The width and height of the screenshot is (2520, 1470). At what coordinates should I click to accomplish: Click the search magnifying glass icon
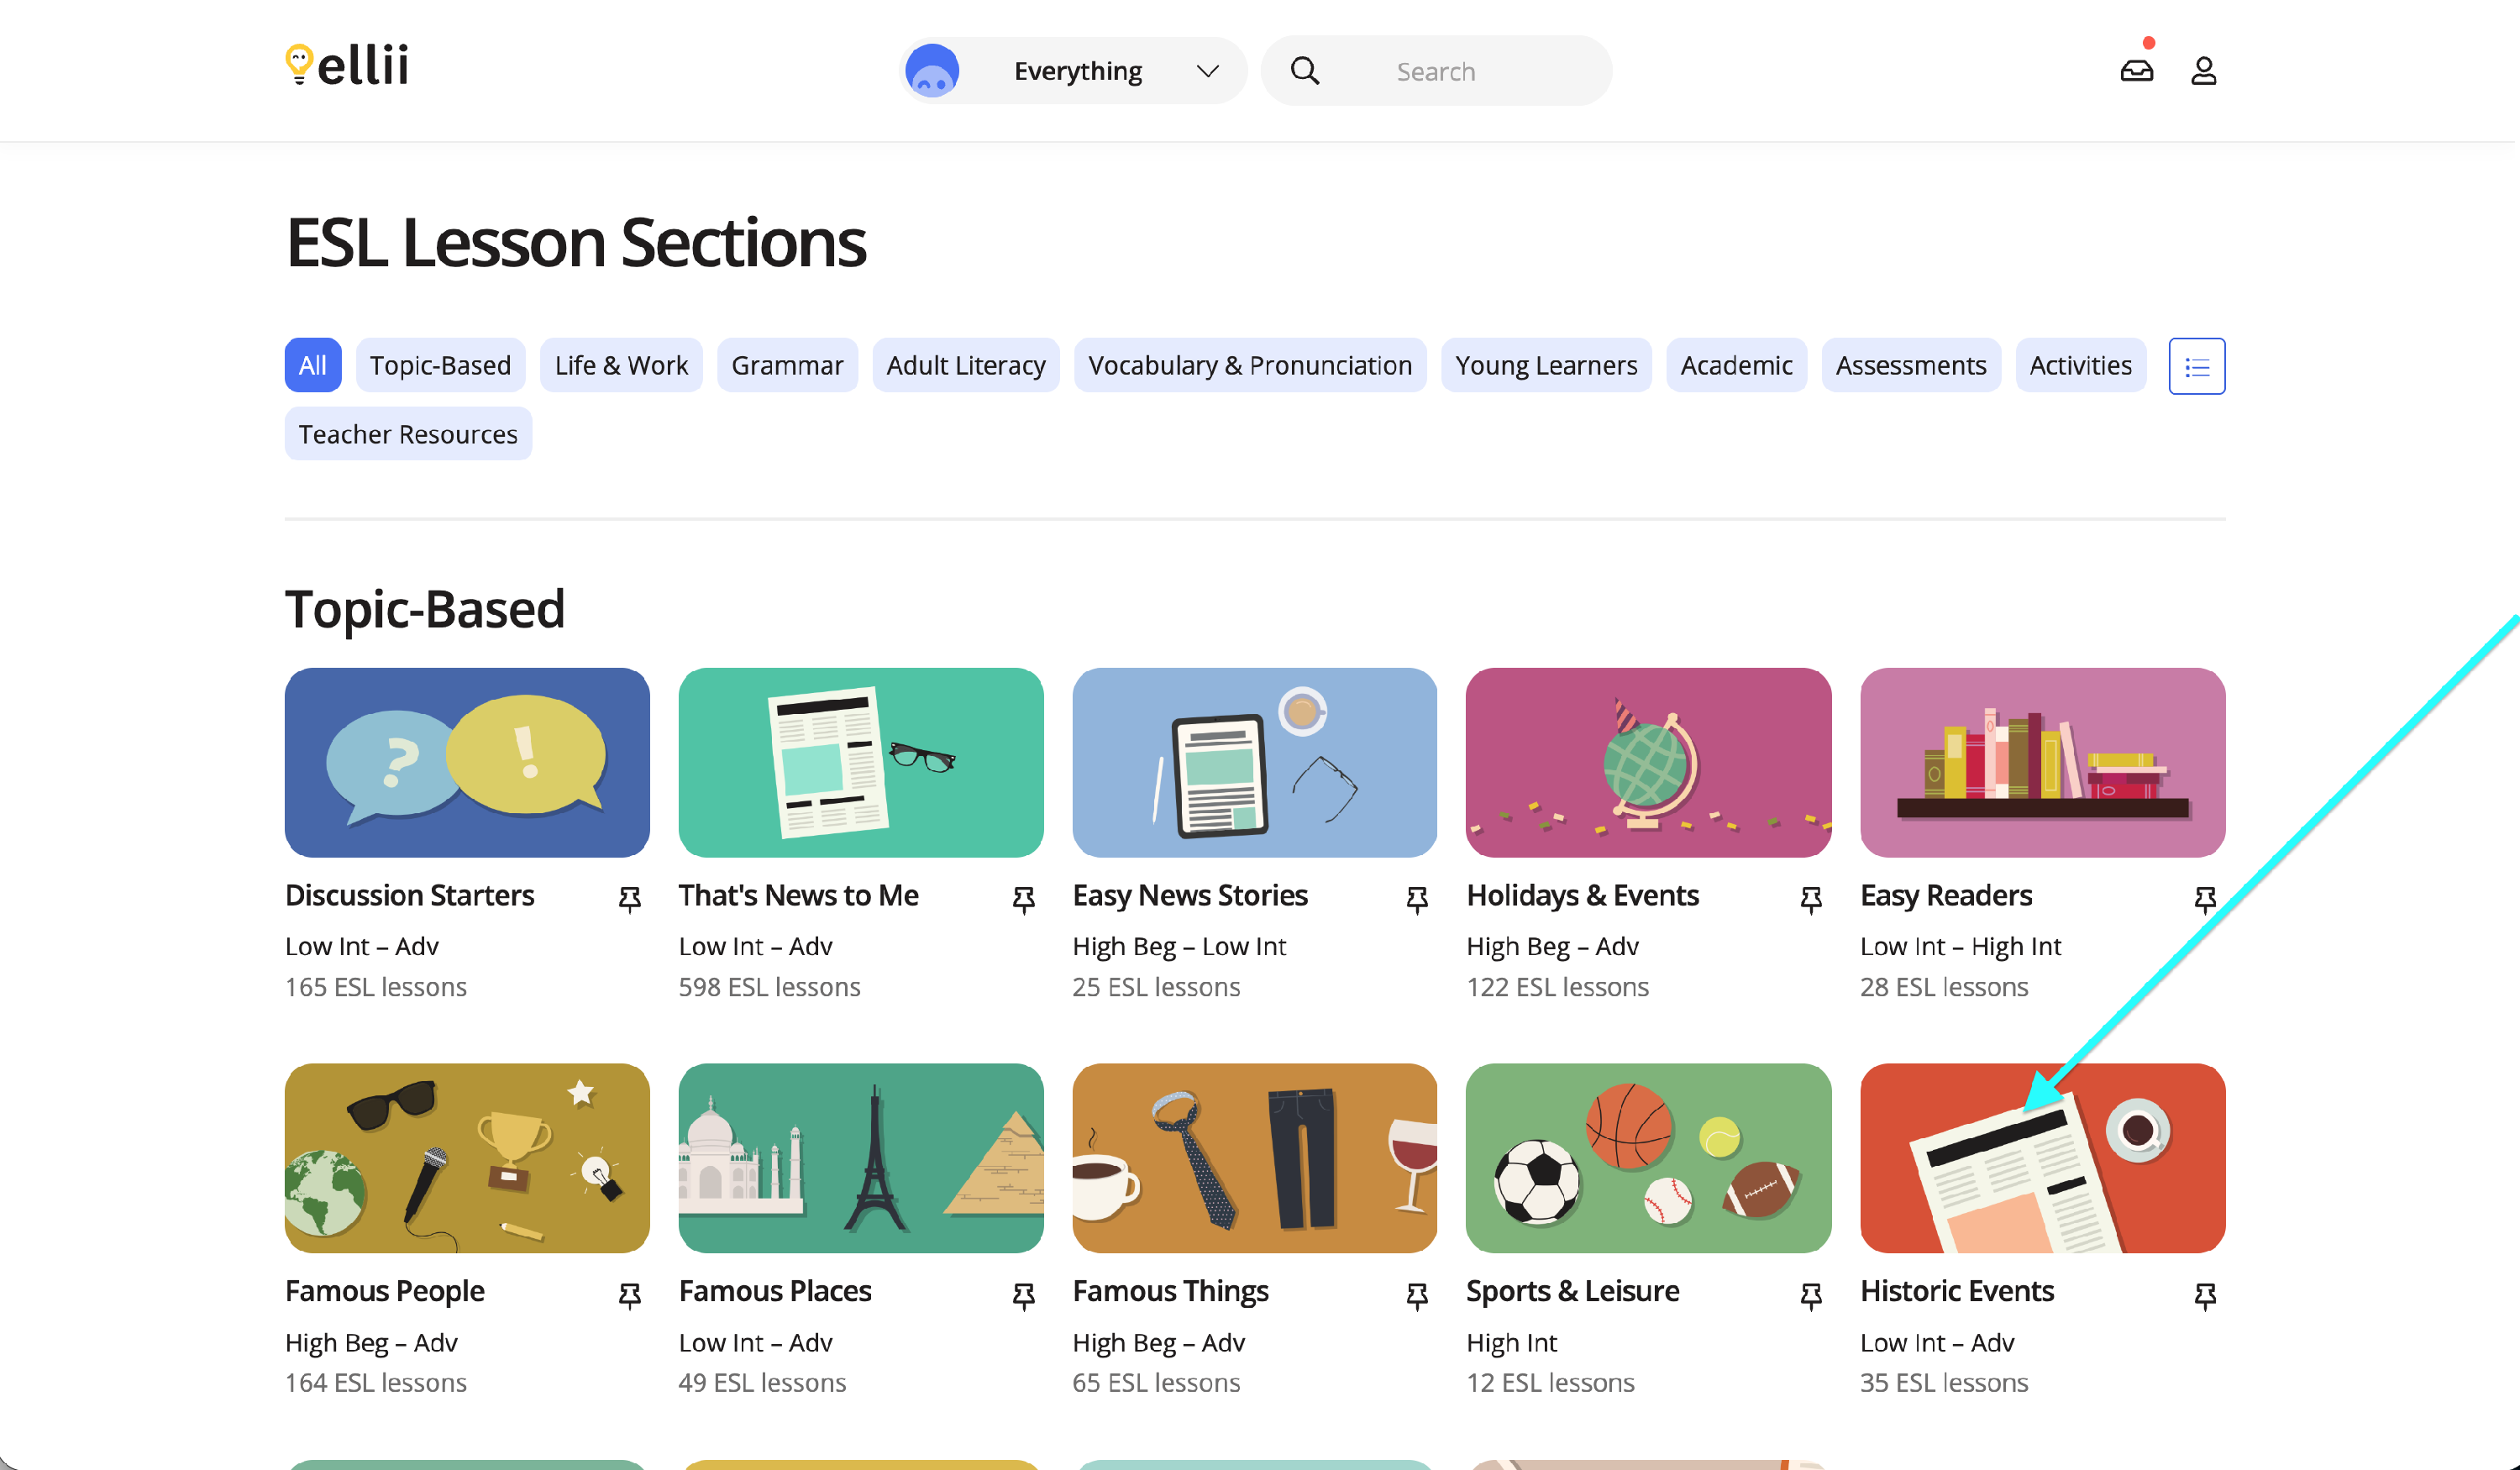[x=1304, y=71]
